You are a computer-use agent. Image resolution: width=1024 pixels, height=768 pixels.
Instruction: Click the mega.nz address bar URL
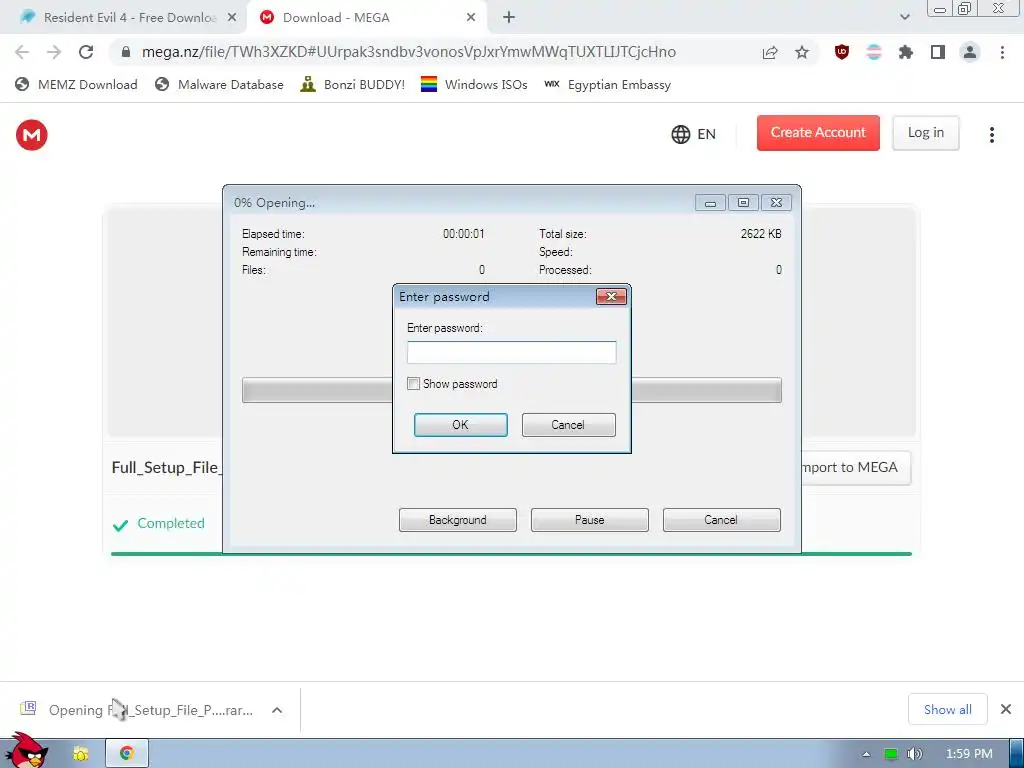coord(409,52)
